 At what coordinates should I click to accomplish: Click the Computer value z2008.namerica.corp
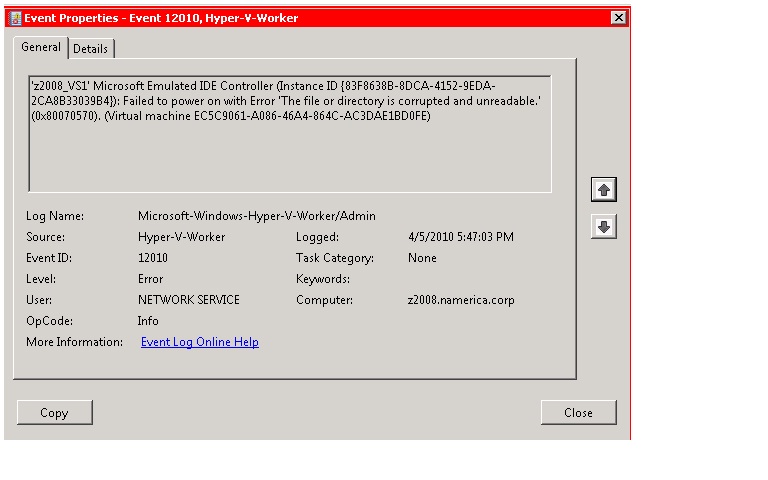pyautogui.click(x=461, y=300)
